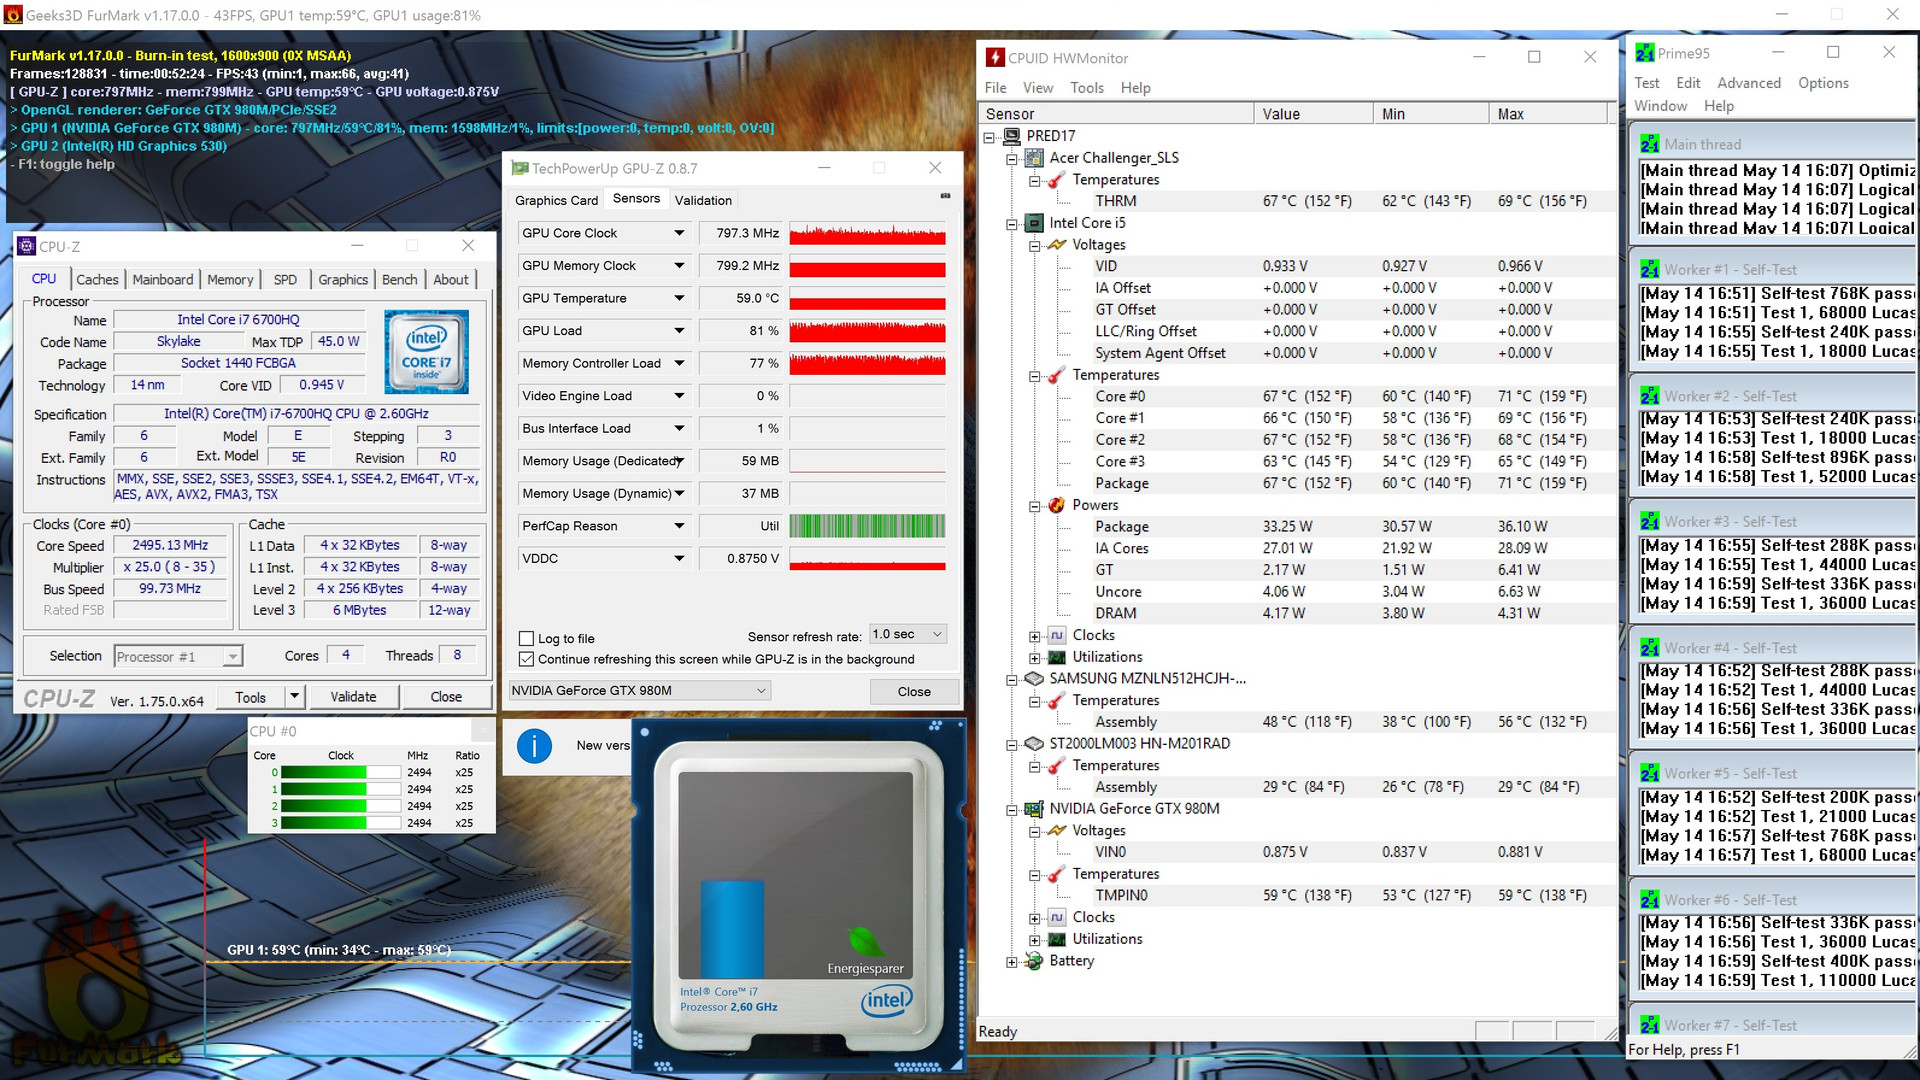Click the Intel Core i7 gadget thumbnail

pos(798,894)
